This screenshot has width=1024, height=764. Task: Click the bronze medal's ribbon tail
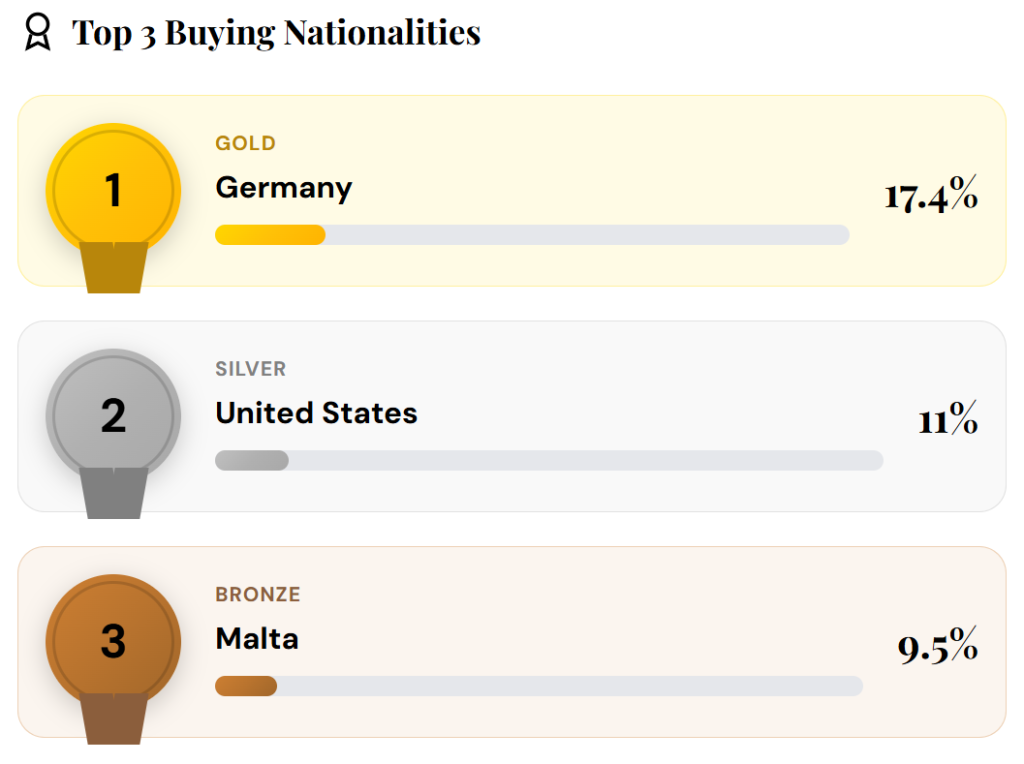(x=114, y=719)
